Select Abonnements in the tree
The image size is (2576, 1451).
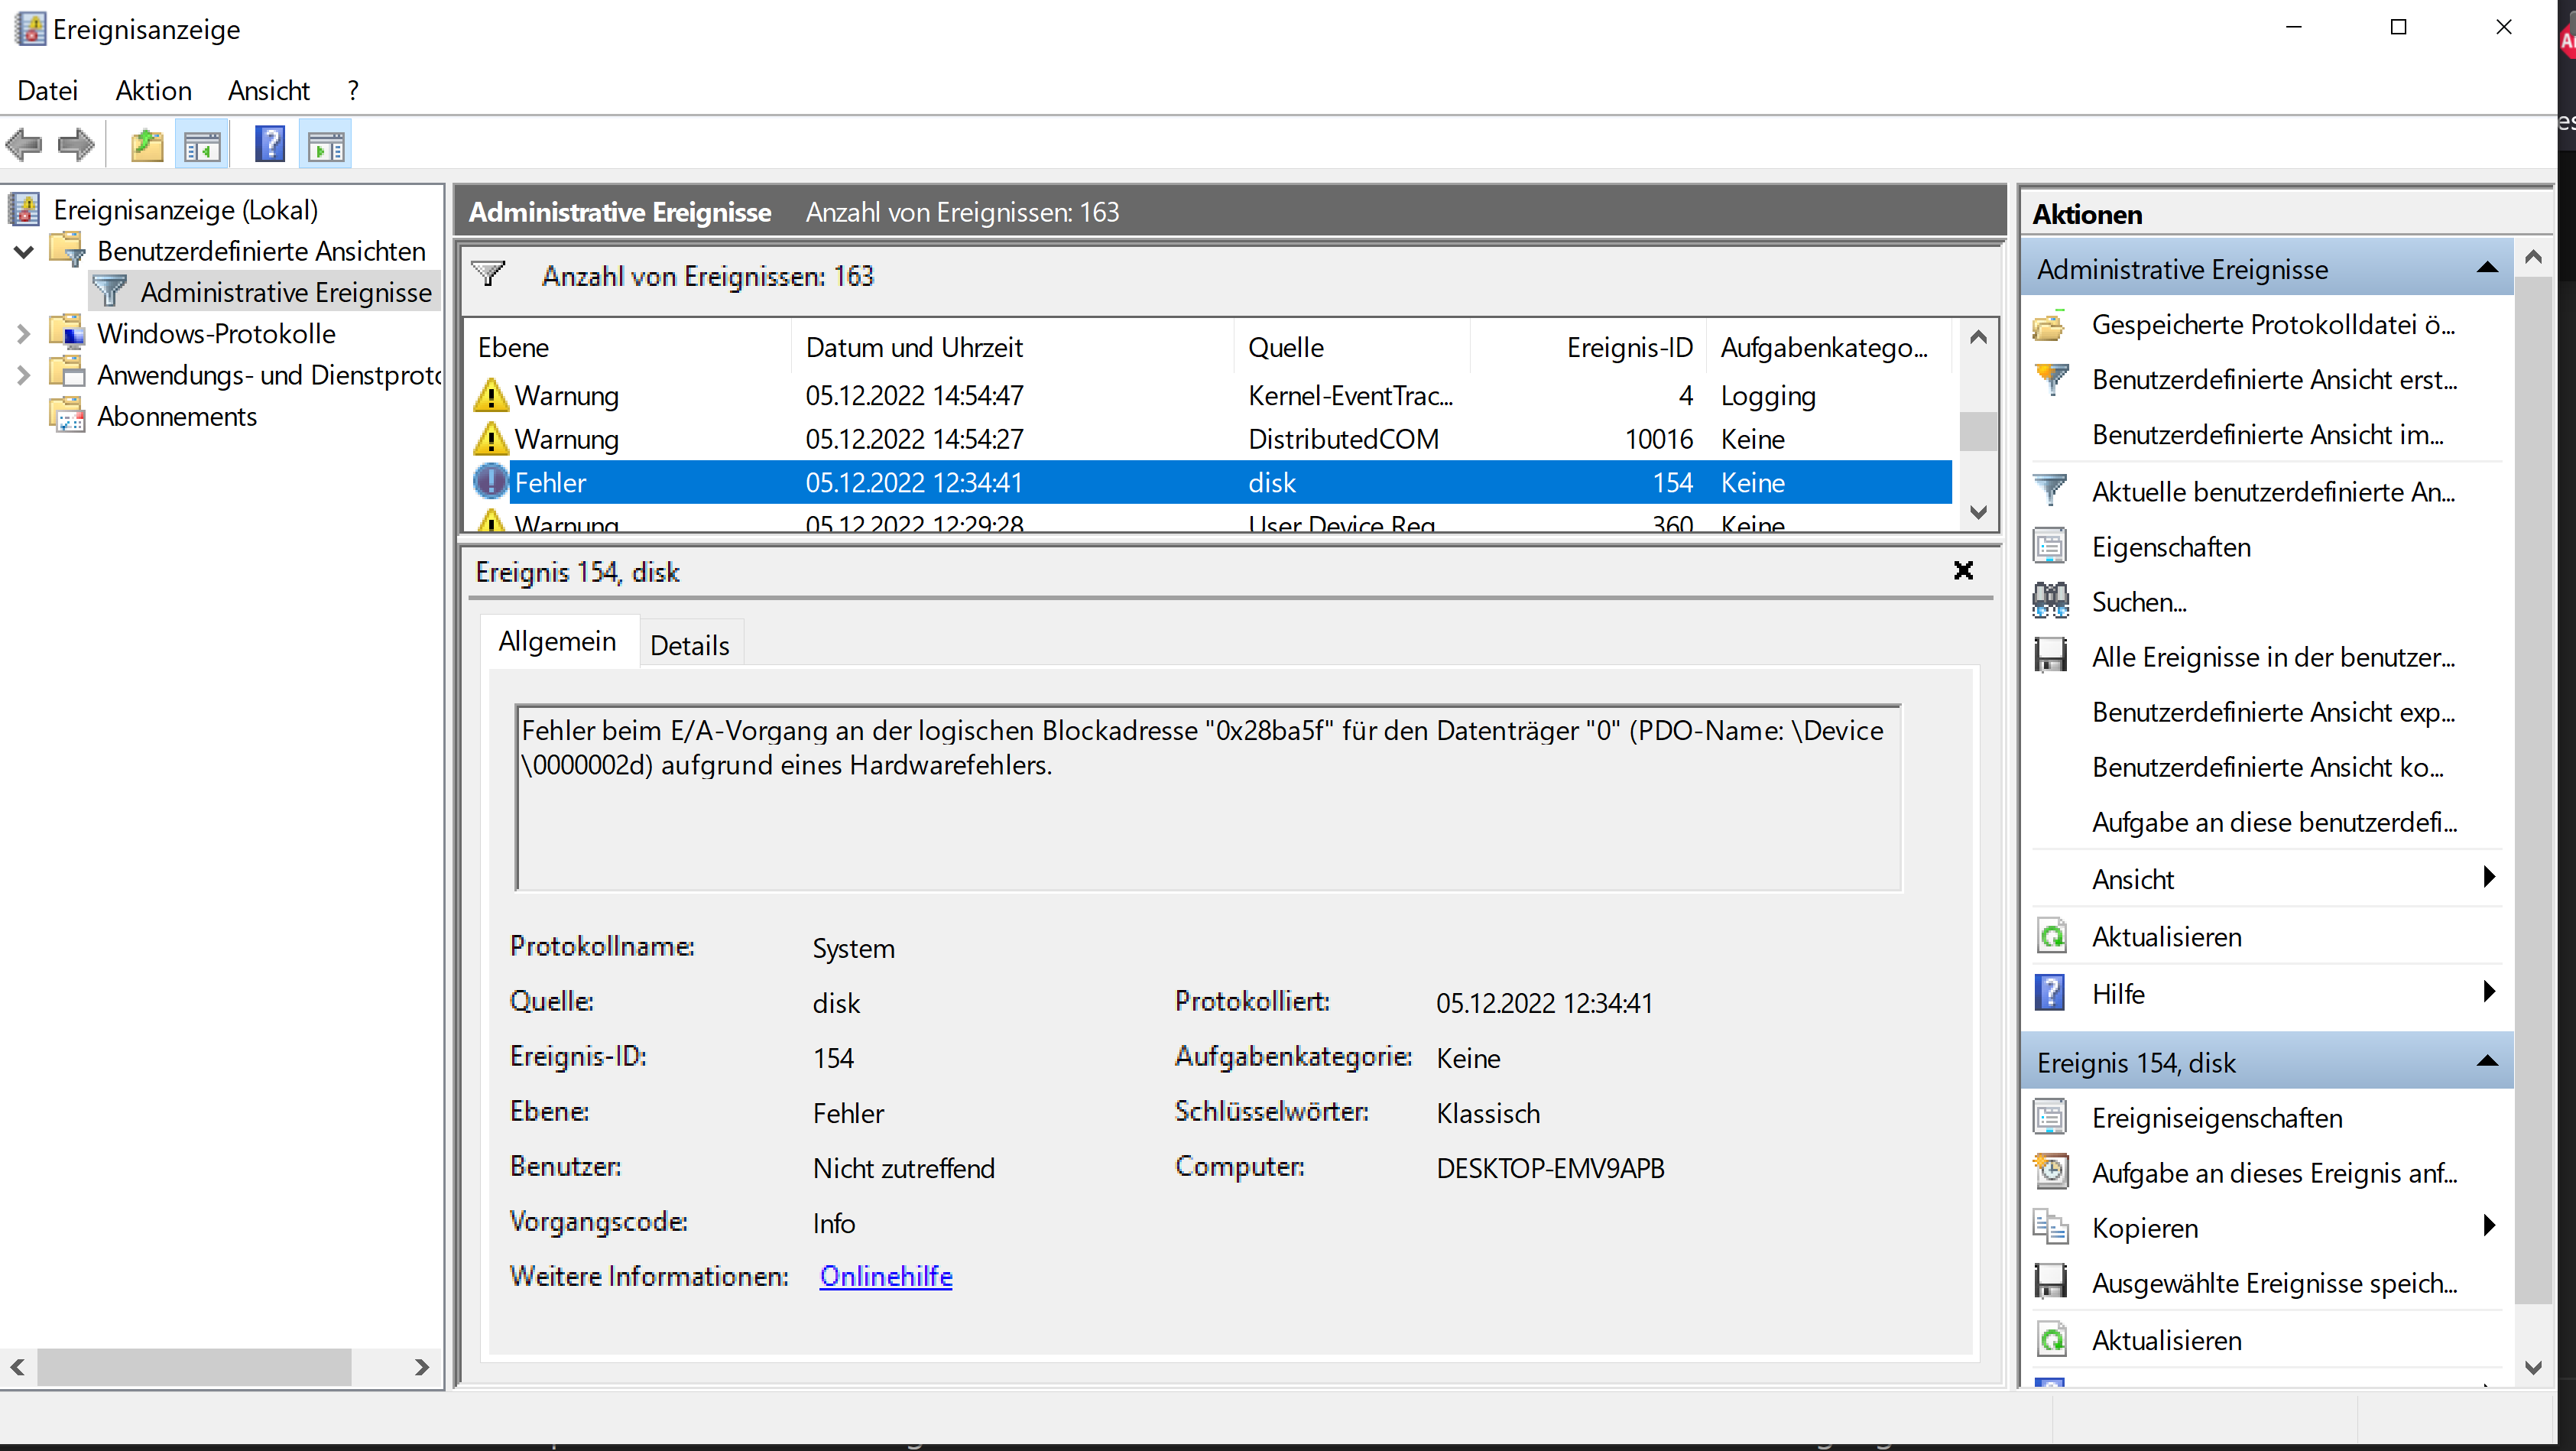point(176,416)
